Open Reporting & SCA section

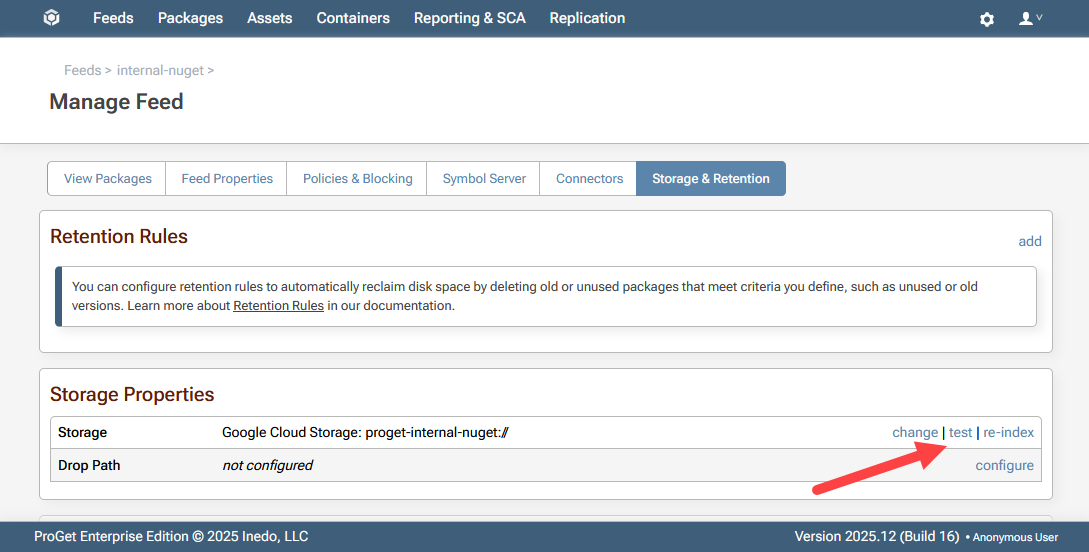tap(469, 18)
